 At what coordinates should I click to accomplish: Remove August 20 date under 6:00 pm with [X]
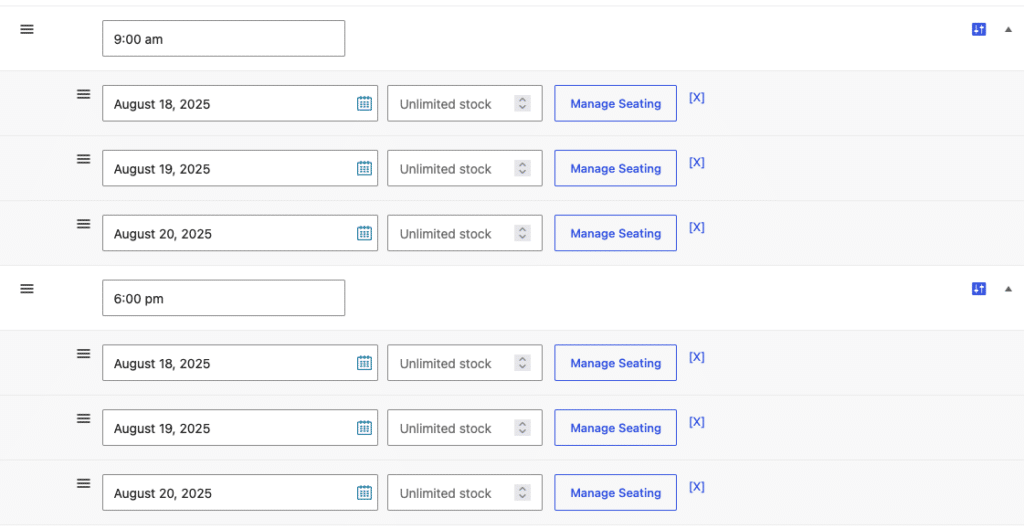[x=697, y=487]
